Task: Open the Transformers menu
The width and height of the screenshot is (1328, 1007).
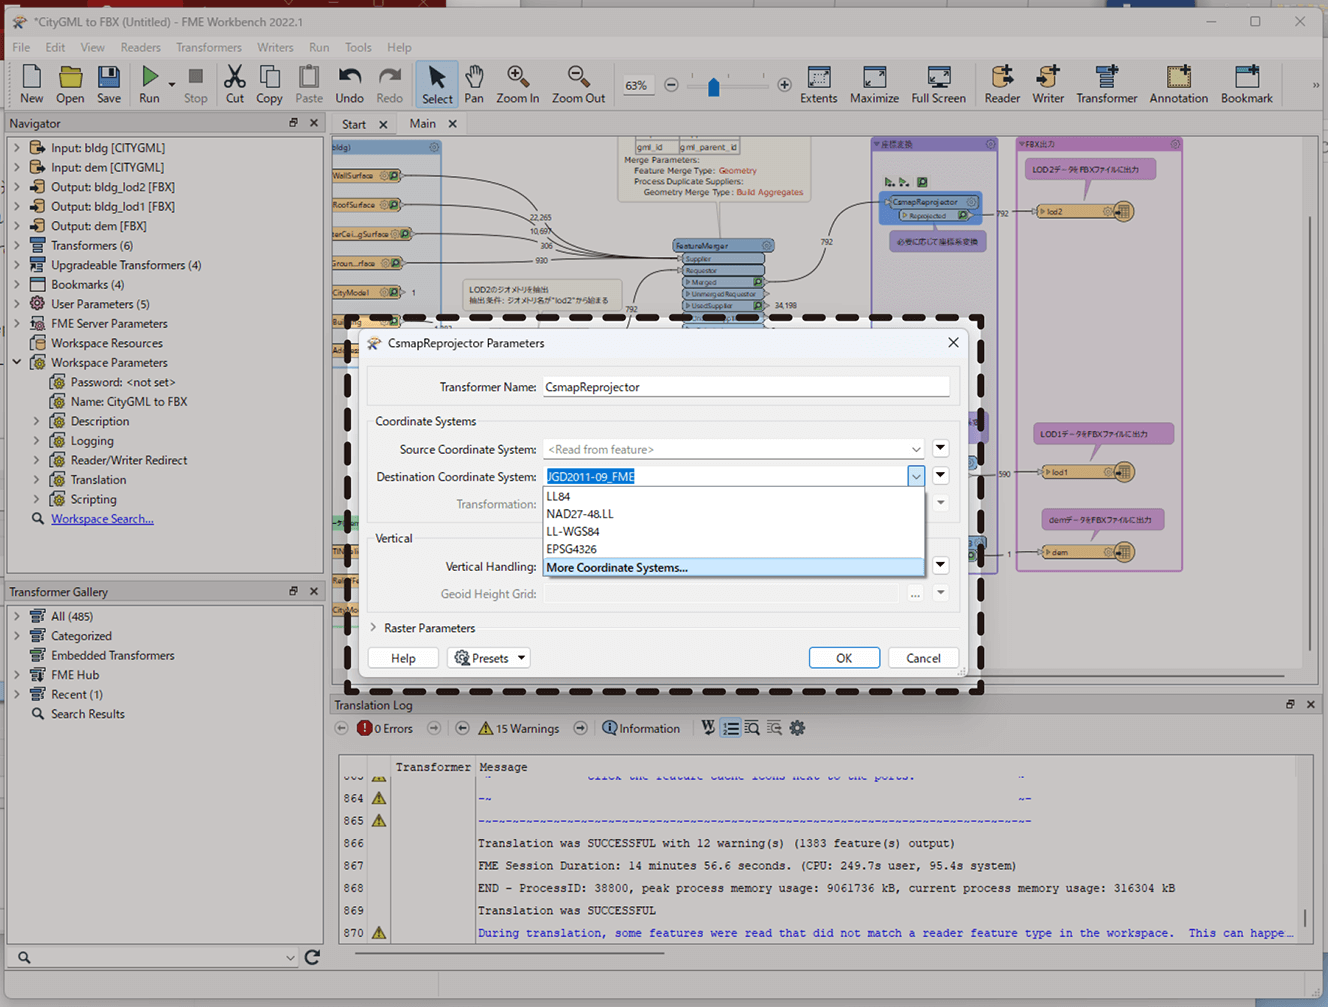Action: coord(209,47)
